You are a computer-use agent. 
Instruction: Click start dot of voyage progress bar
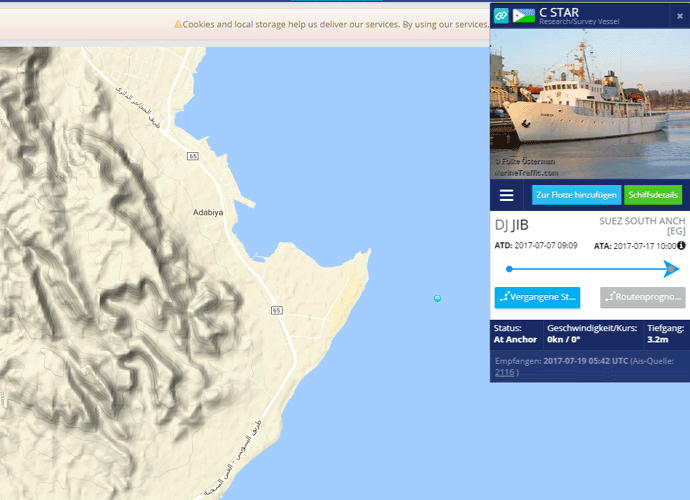pos(509,269)
